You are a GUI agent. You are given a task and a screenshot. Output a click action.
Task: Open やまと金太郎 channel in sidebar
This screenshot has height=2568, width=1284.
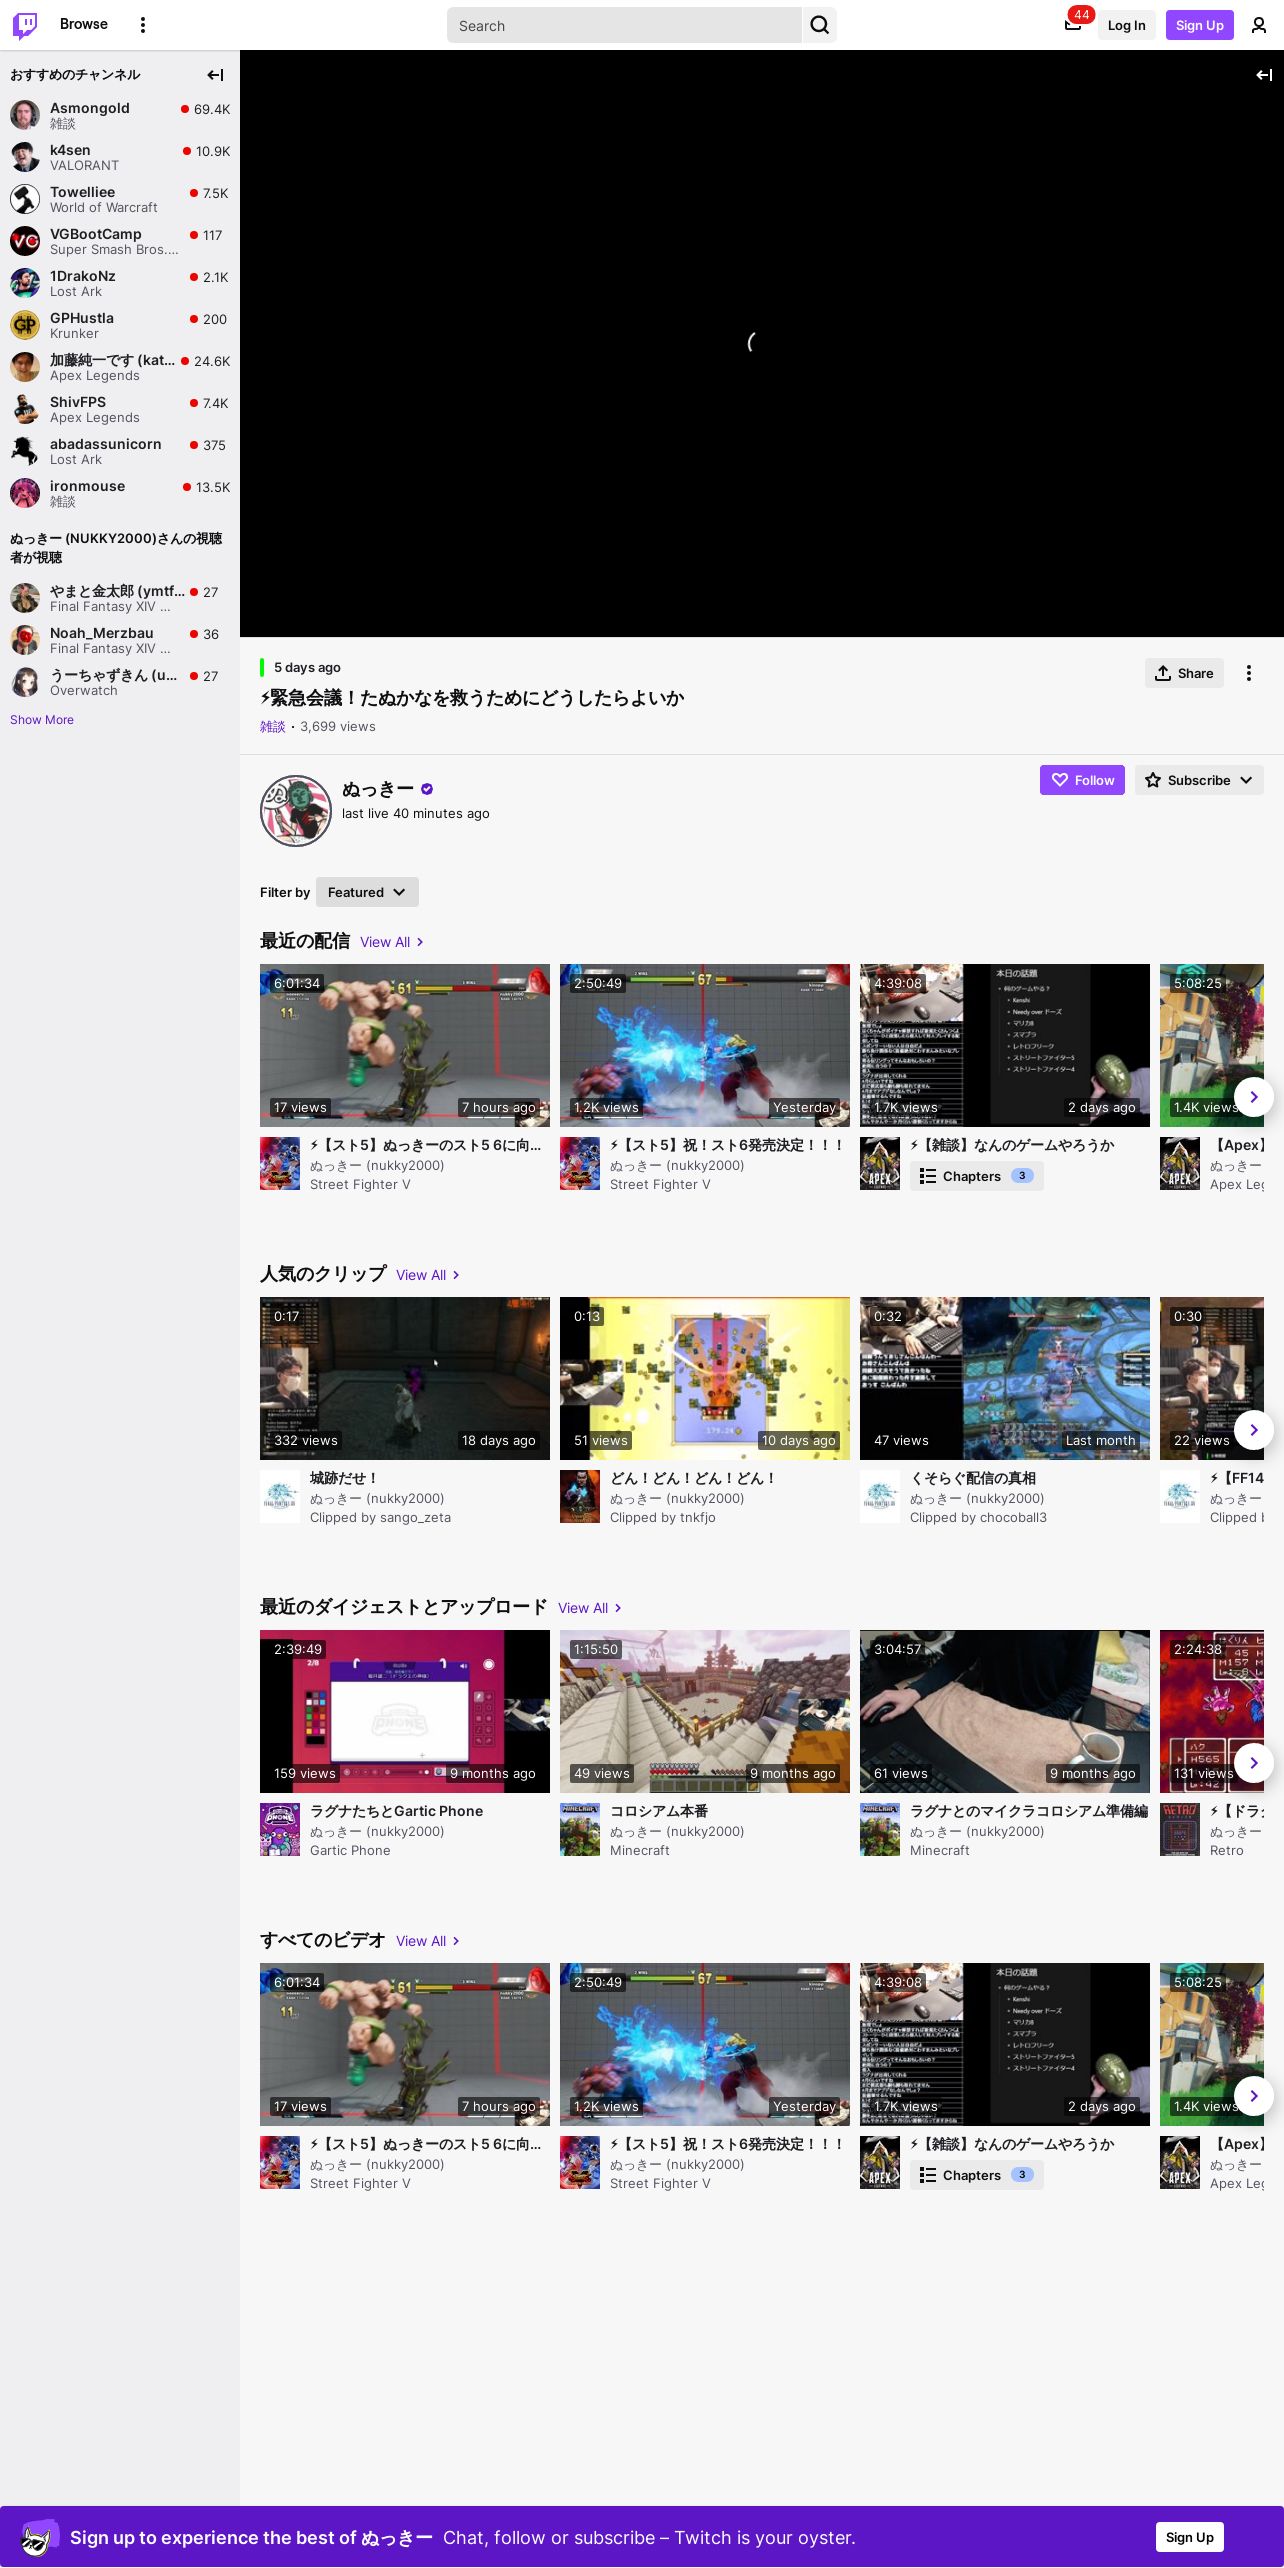coord(120,598)
